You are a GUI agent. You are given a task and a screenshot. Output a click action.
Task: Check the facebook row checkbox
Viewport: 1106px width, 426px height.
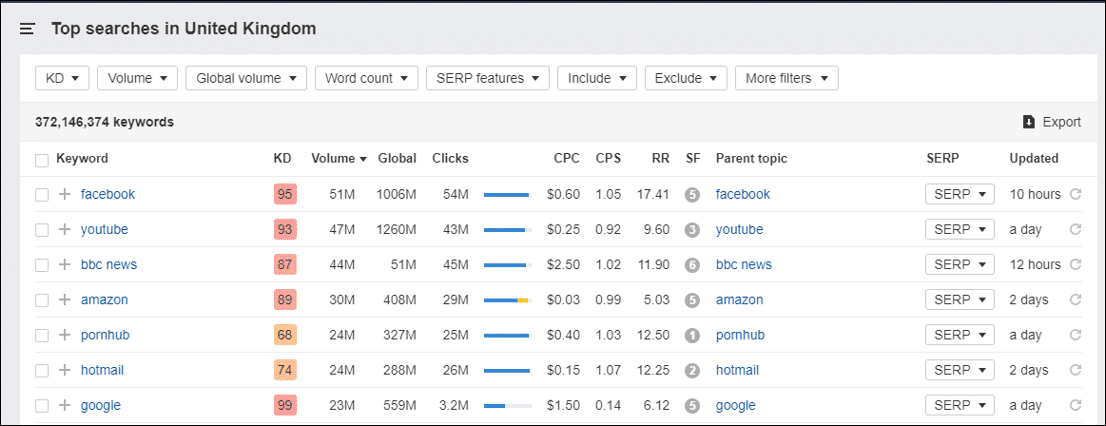[42, 195]
